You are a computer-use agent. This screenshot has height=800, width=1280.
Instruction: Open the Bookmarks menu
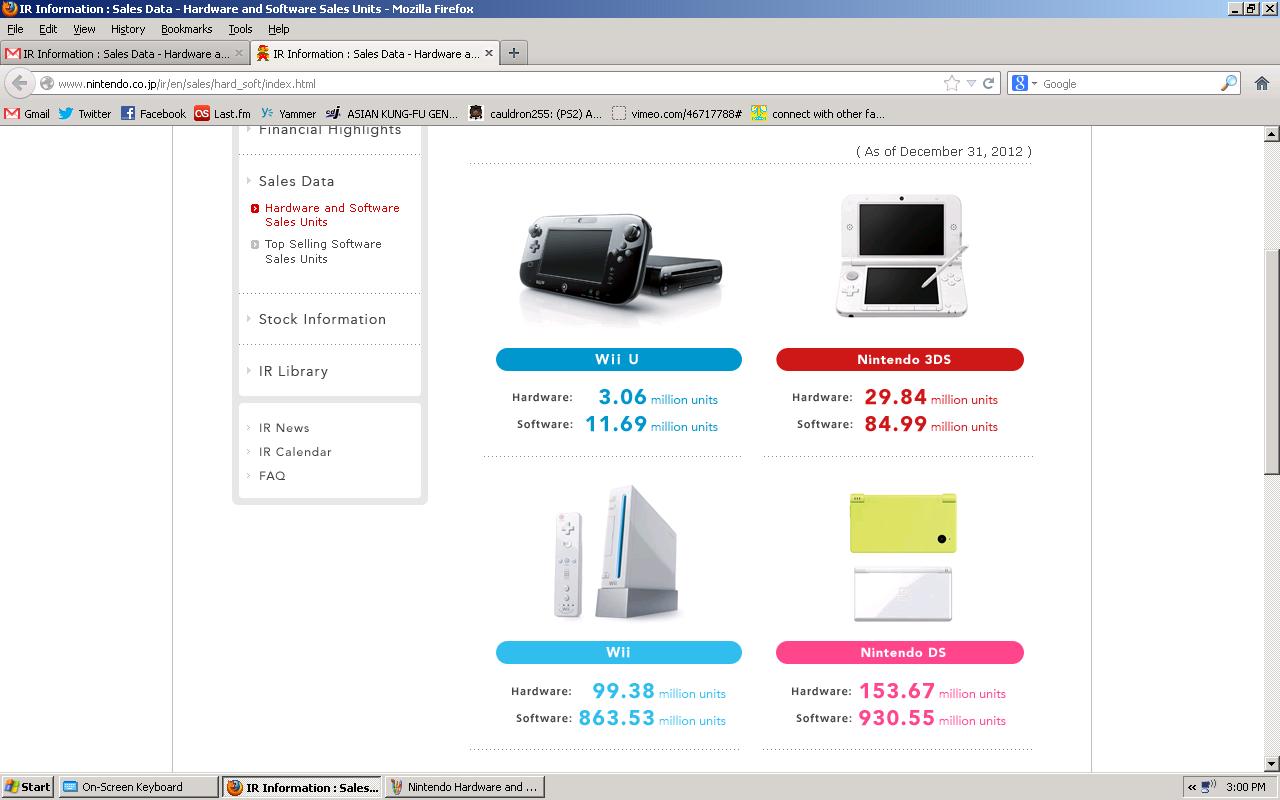click(186, 29)
